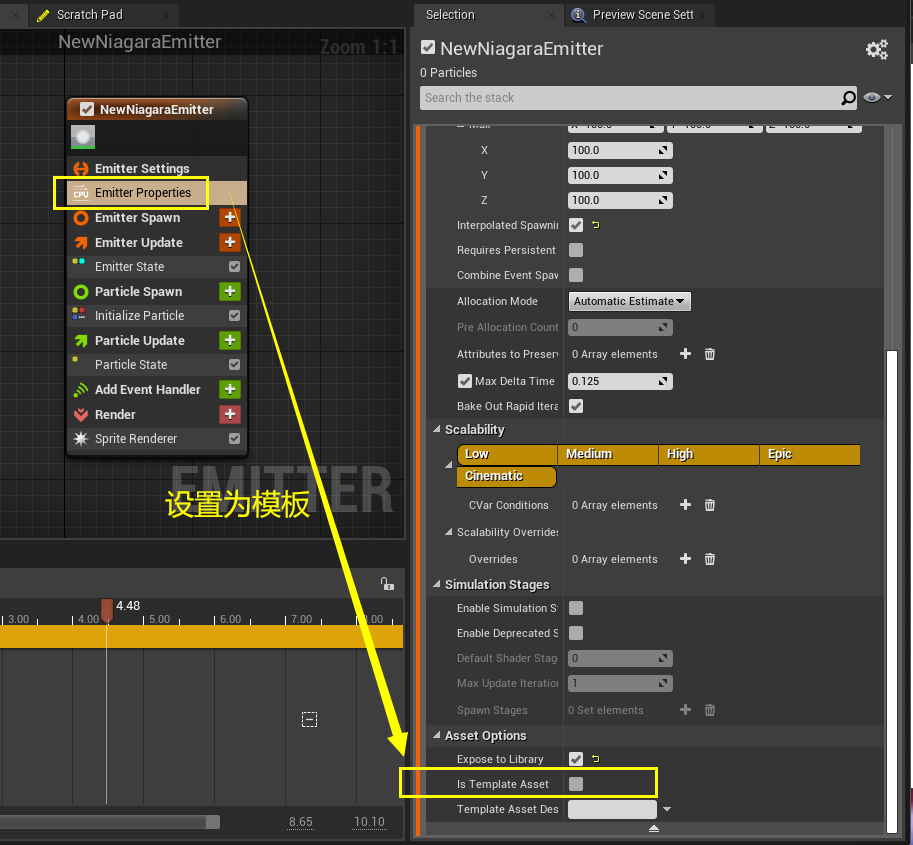The width and height of the screenshot is (913, 845).
Task: Click the horizontal timeline scrollbar
Action: (109, 822)
